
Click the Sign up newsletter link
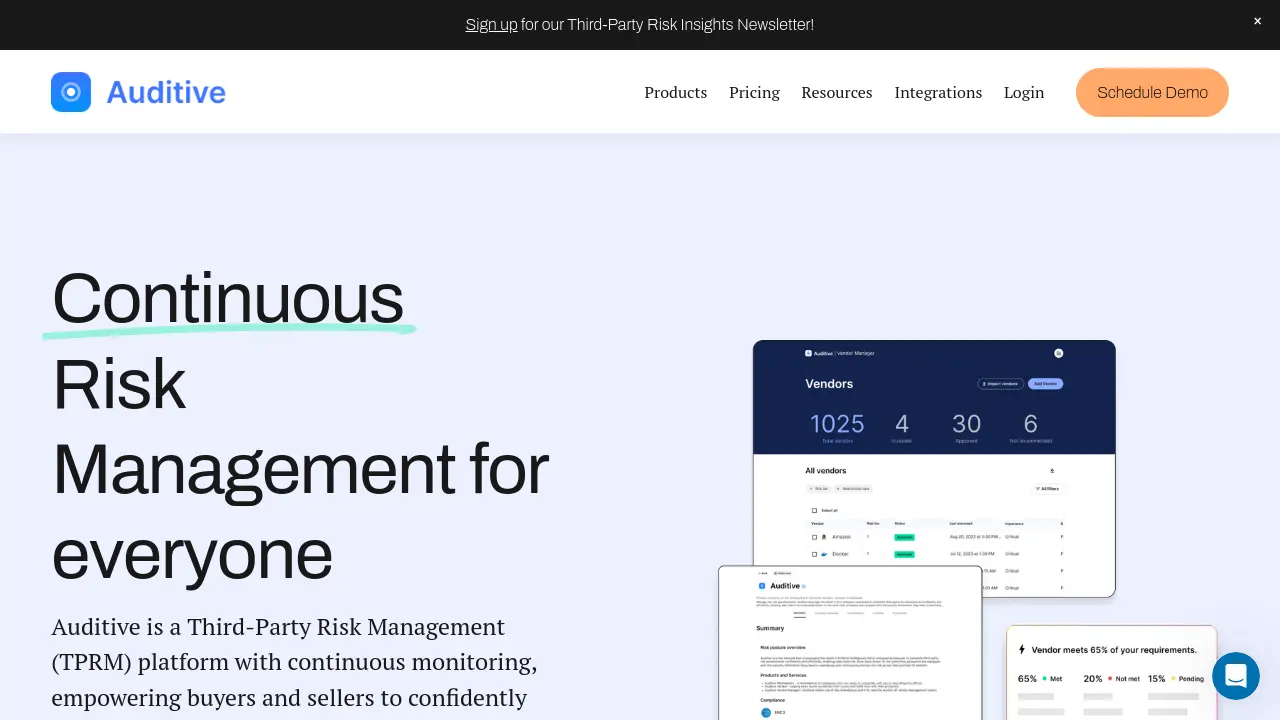(491, 24)
